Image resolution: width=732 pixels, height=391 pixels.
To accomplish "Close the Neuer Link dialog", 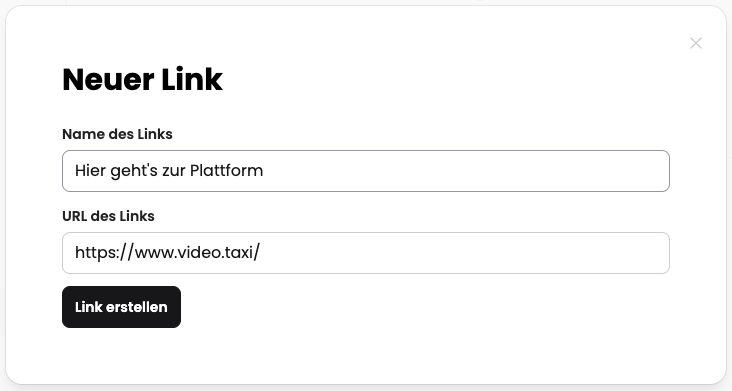I will (696, 43).
